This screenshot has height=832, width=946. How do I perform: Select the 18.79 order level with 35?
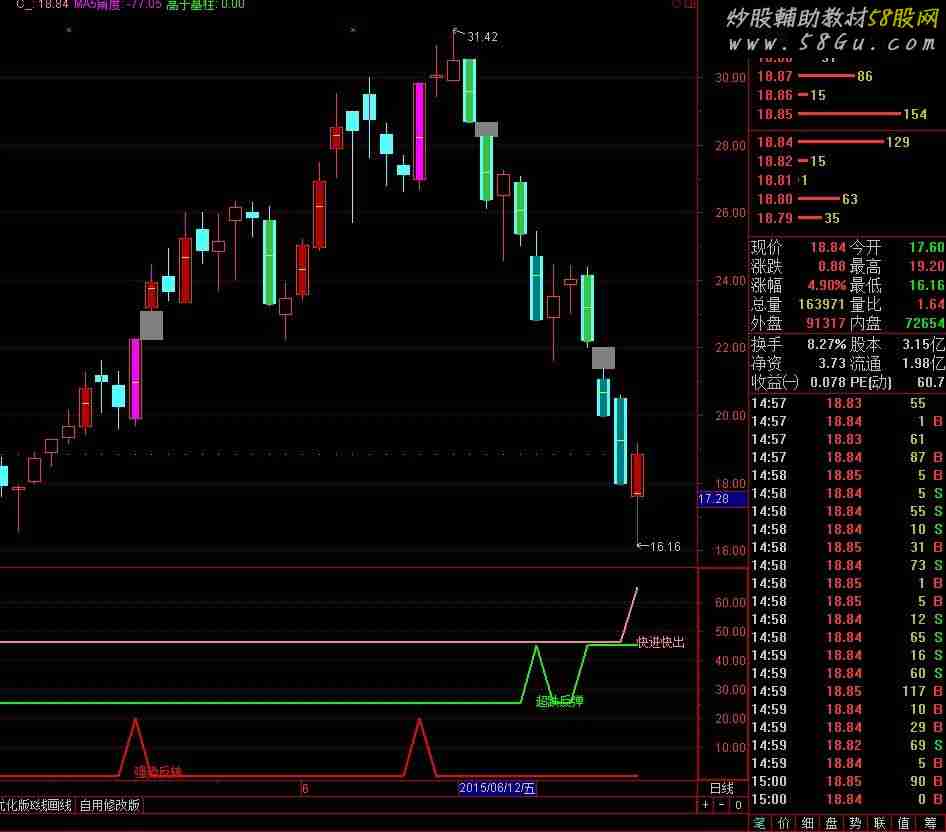[798, 218]
